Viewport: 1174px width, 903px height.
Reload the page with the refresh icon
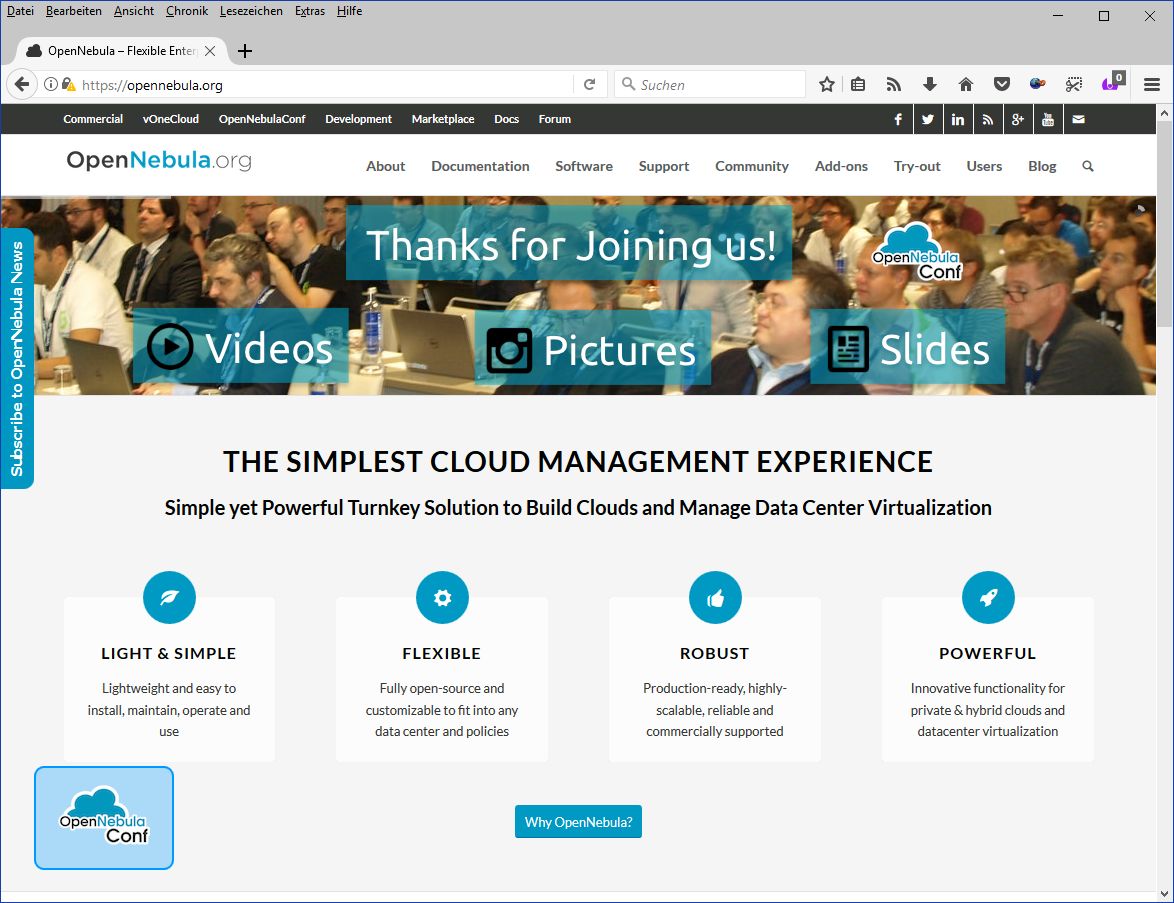click(x=589, y=85)
